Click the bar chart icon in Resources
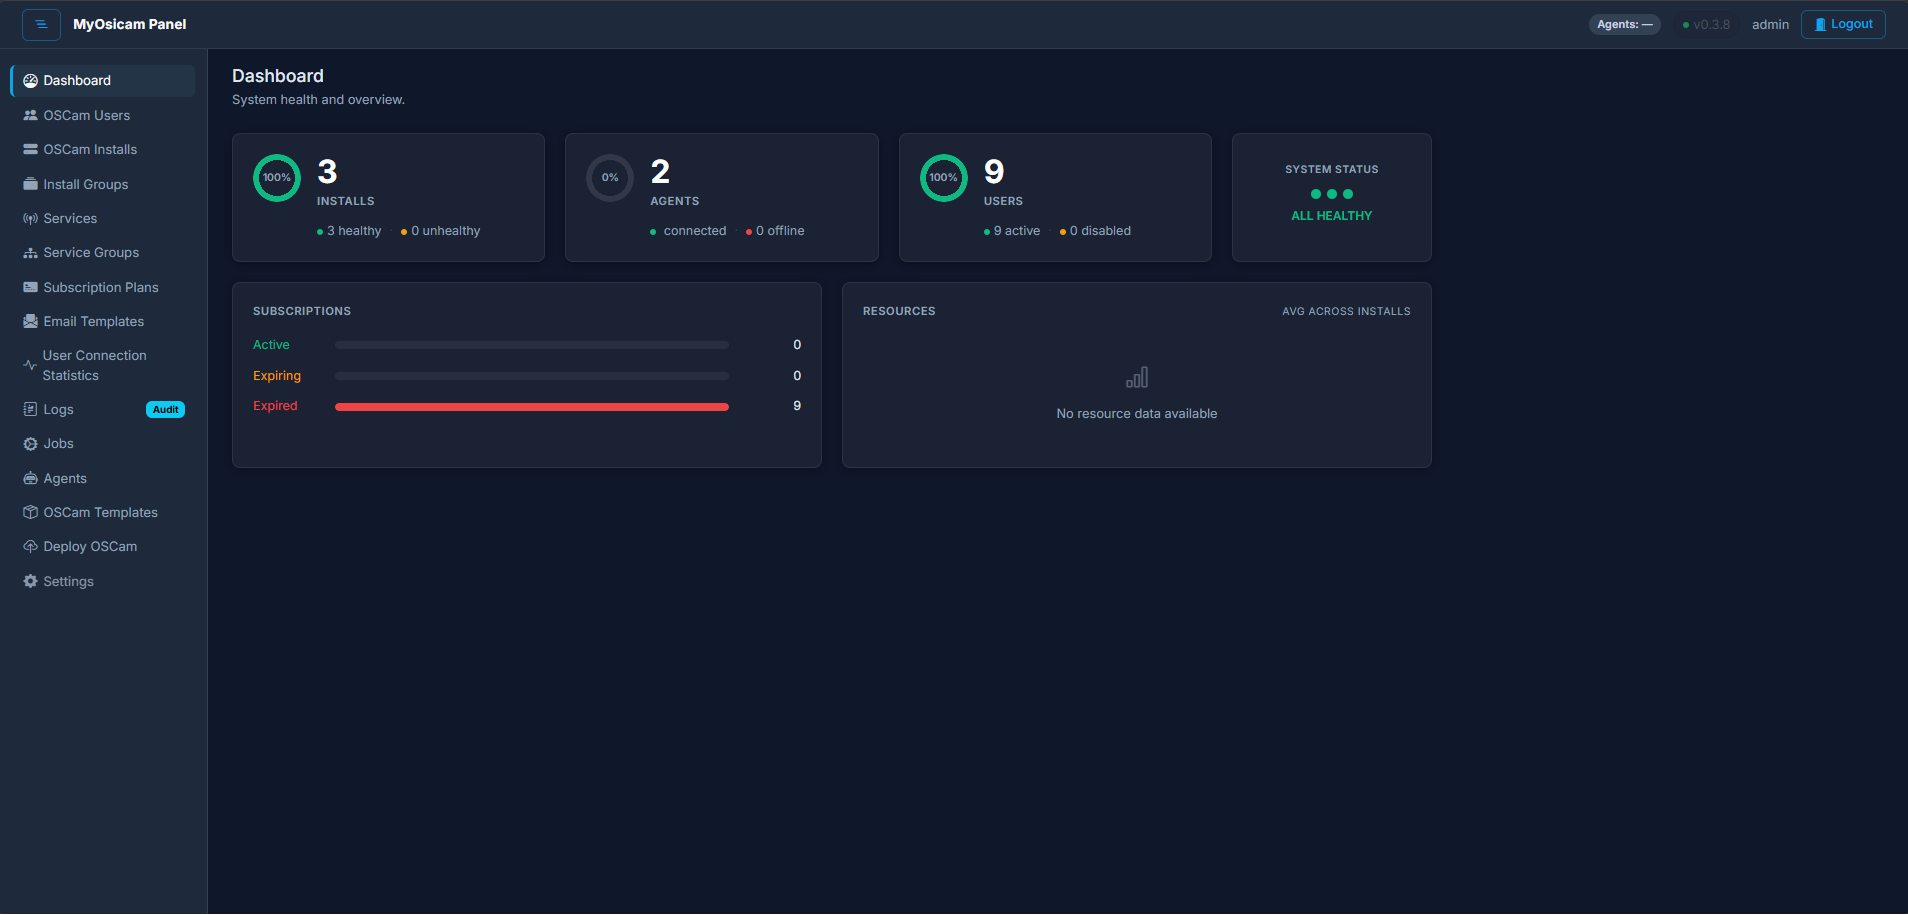Image resolution: width=1908 pixels, height=915 pixels. (x=1137, y=378)
